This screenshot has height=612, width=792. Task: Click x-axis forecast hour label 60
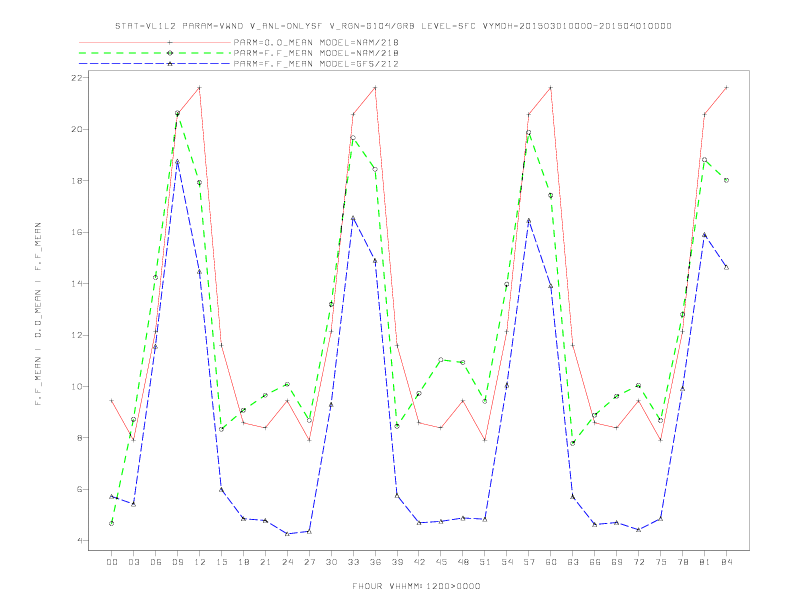point(551,562)
